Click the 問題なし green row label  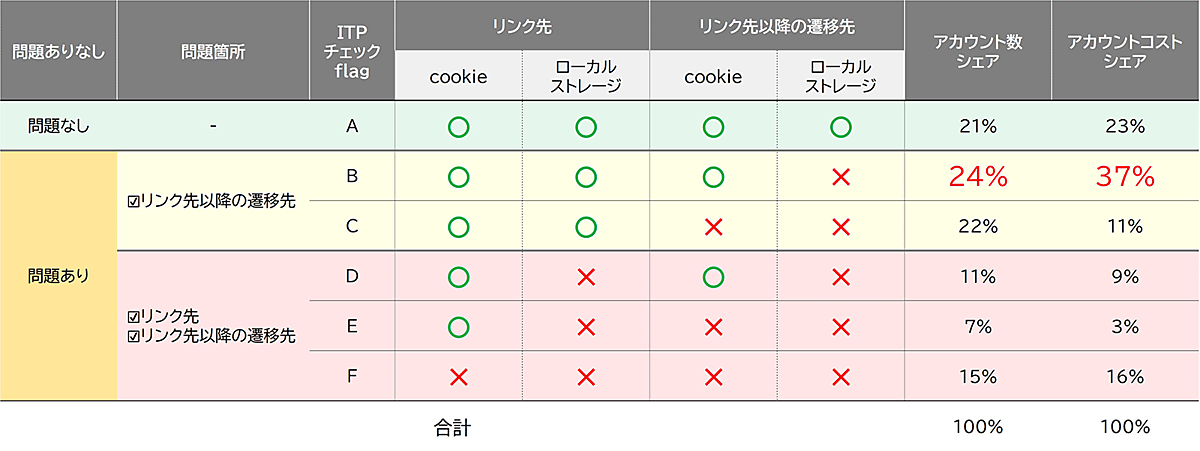[59, 127]
